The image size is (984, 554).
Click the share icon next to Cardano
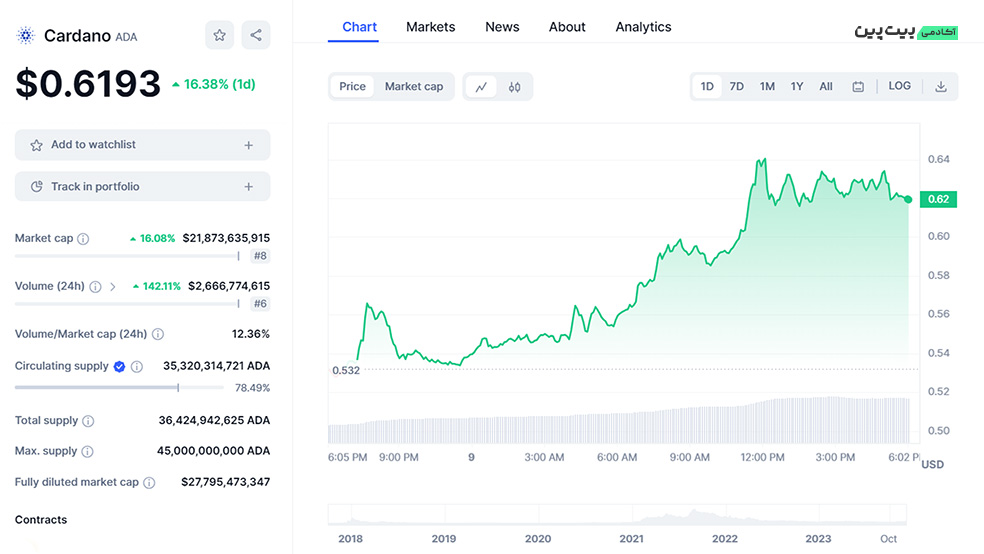[256, 35]
